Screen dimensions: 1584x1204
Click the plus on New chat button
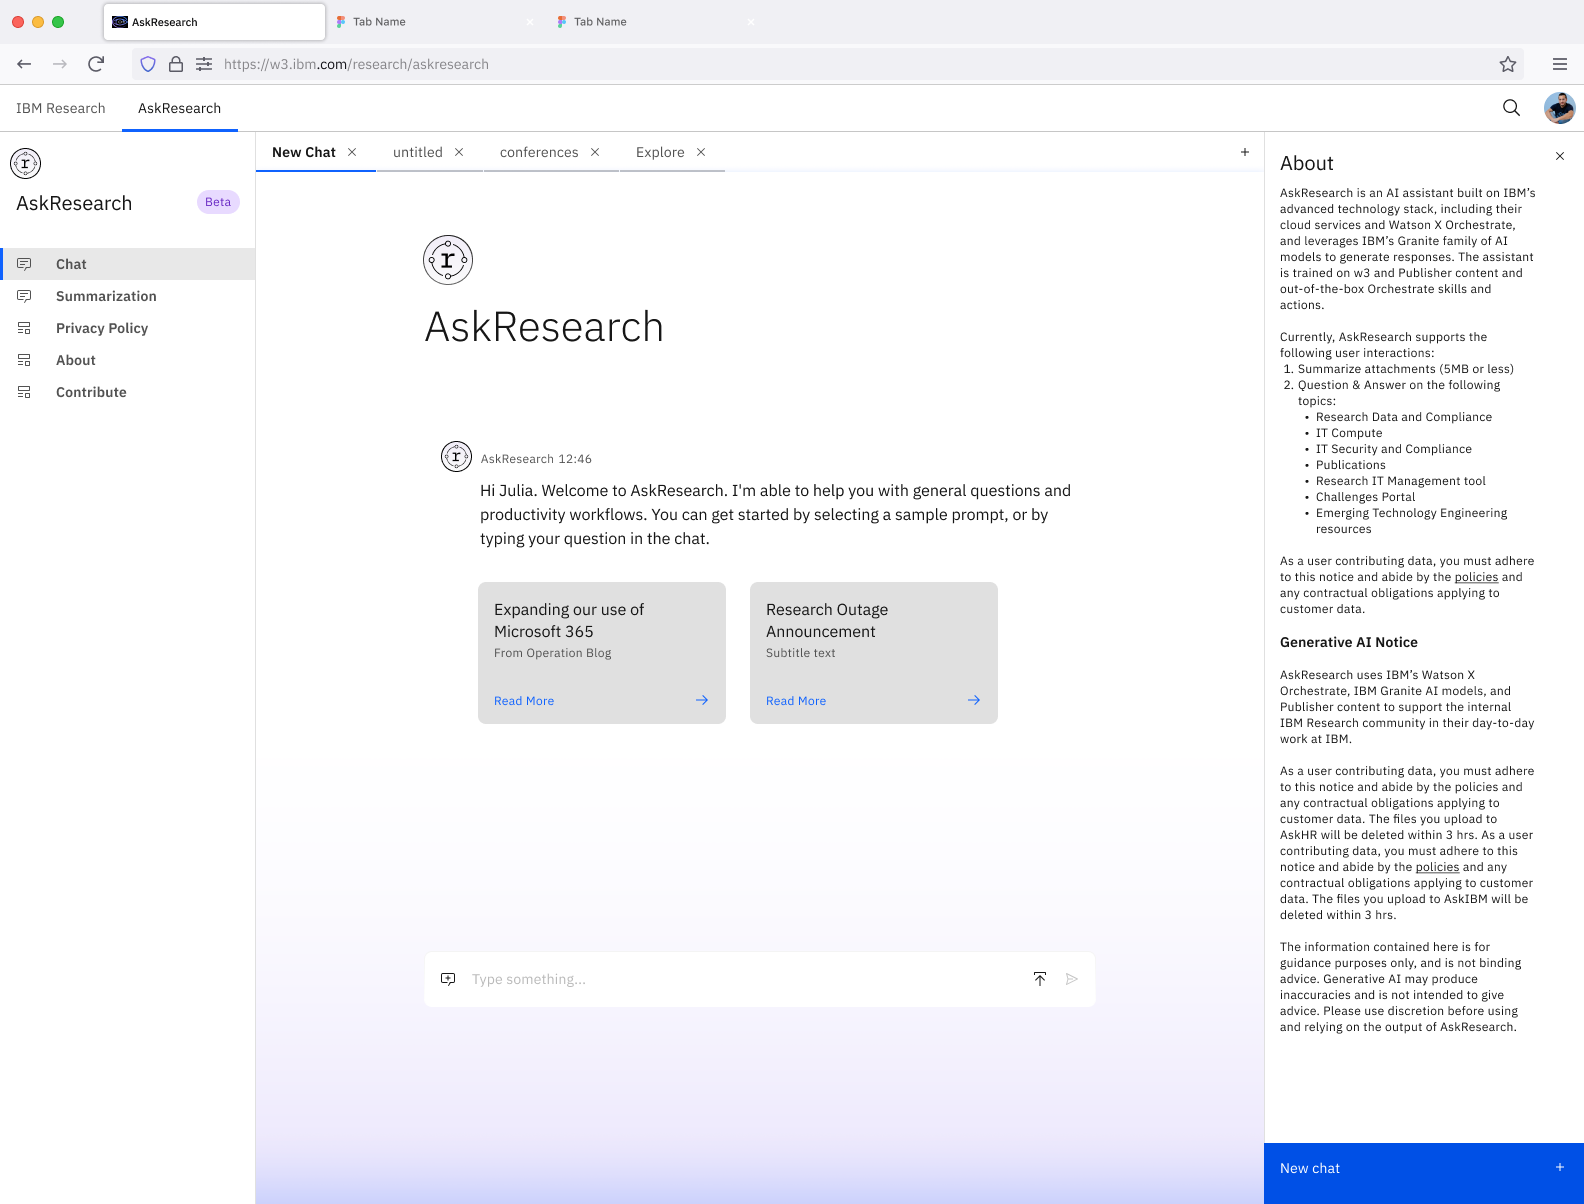pyautogui.click(x=1560, y=1167)
